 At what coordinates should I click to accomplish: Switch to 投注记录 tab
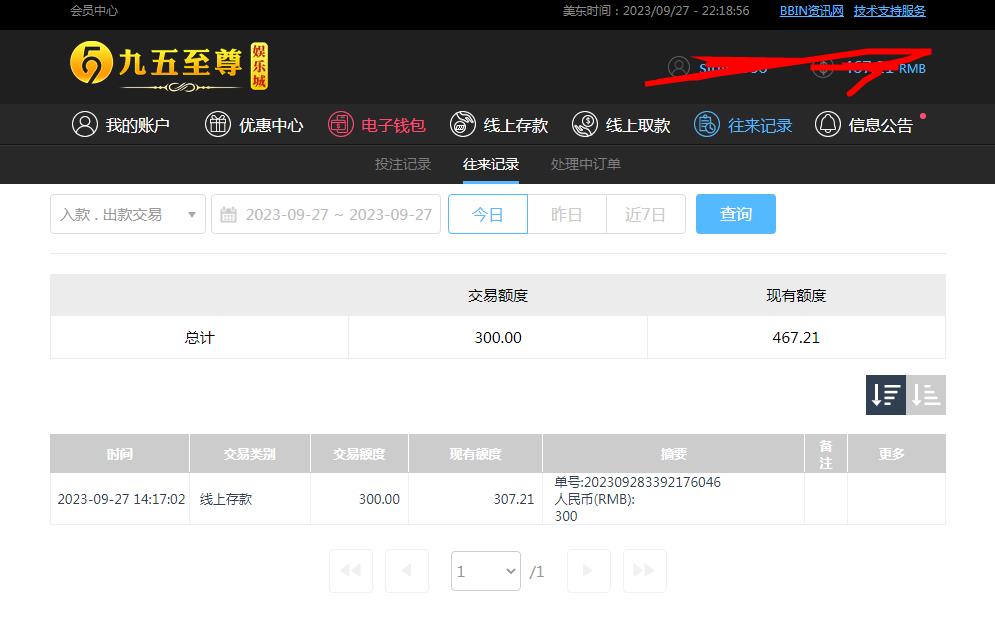pyautogui.click(x=403, y=164)
